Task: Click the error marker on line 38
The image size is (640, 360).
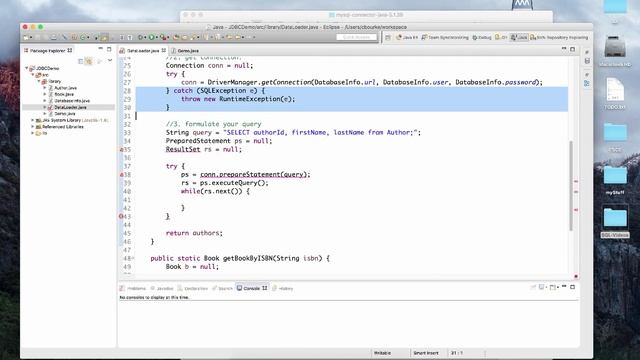Action: [121, 175]
